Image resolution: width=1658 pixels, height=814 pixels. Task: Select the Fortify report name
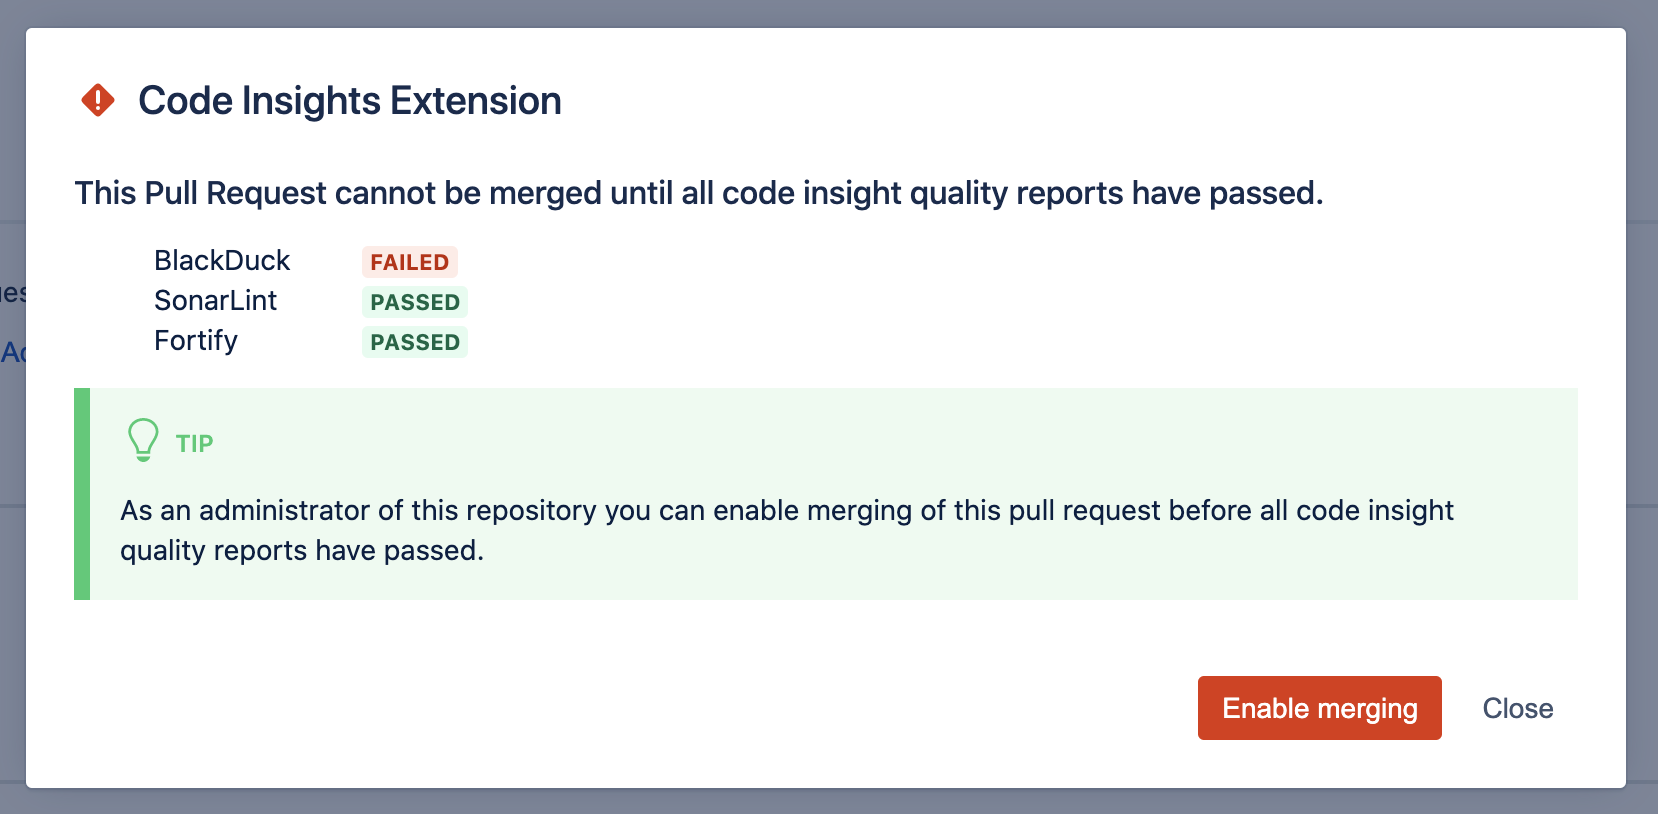(x=196, y=341)
